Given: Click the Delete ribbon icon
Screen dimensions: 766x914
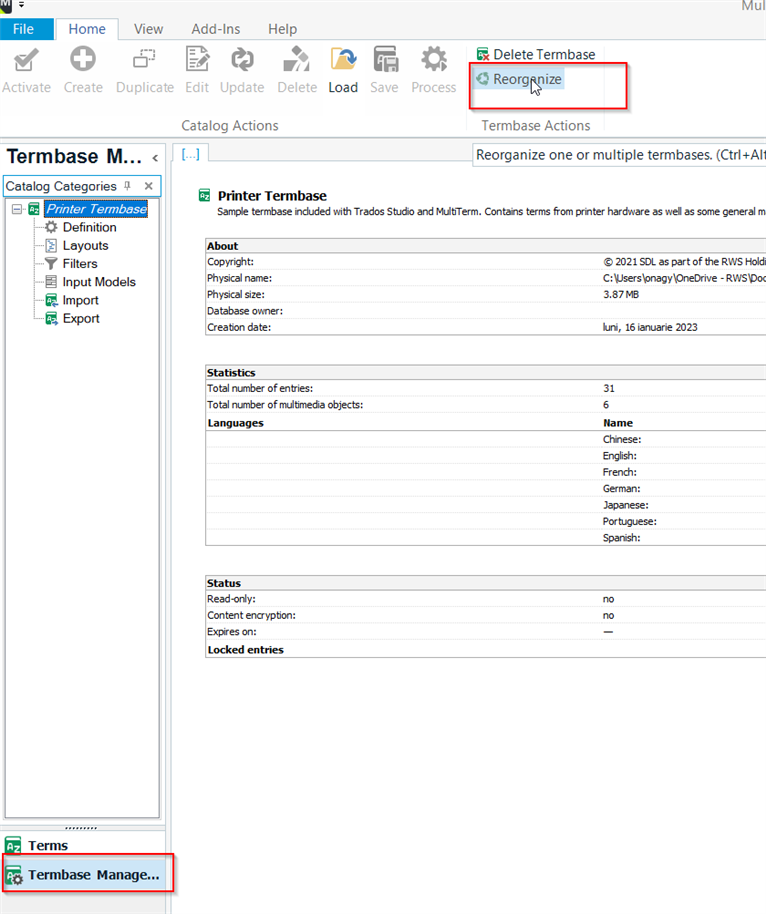Looking at the screenshot, I should coord(297,59).
